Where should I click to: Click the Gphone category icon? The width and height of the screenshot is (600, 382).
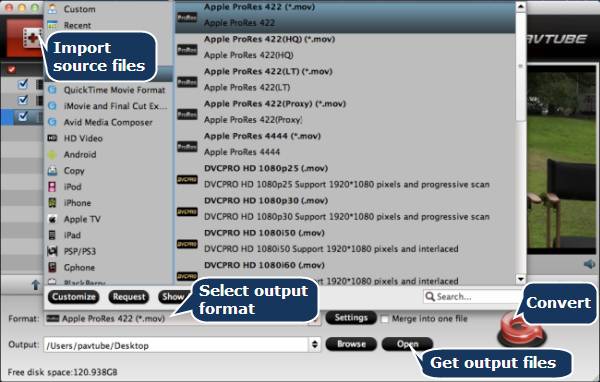[x=52, y=267]
